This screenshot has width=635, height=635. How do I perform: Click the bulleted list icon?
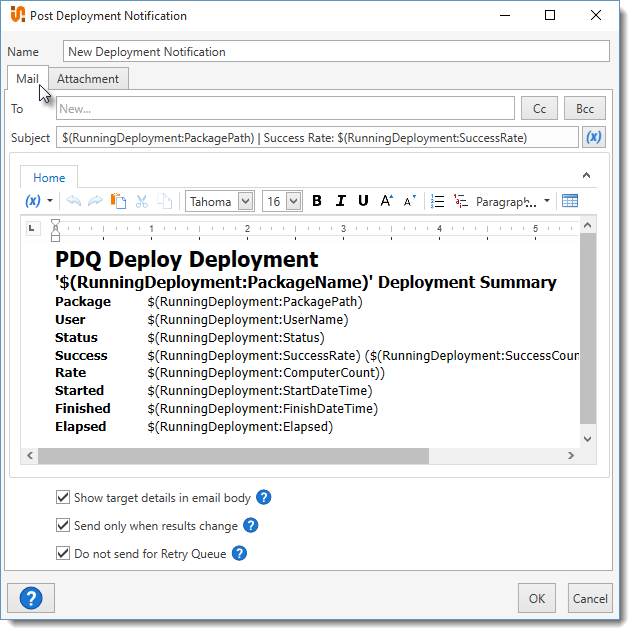(437, 201)
